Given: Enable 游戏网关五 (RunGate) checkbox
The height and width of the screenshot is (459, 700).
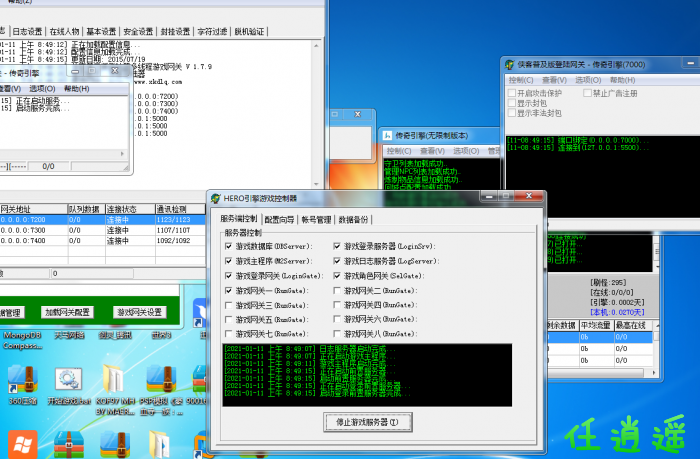Looking at the screenshot, I should [x=229, y=320].
